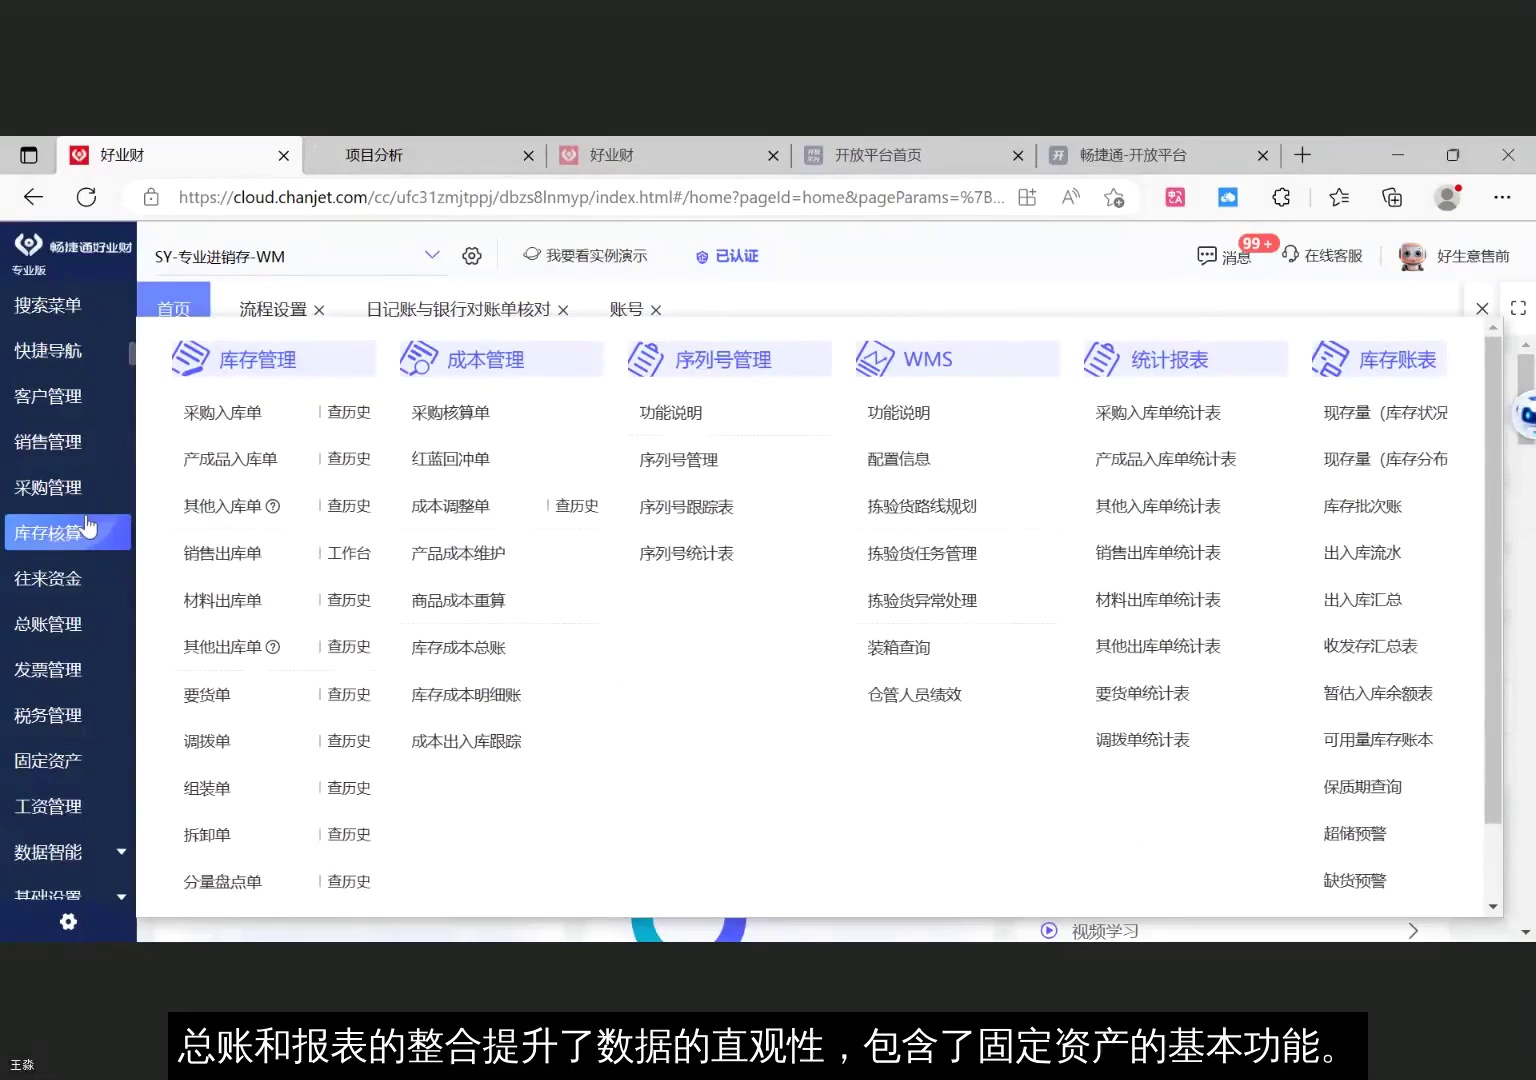This screenshot has height=1080, width=1536.
Task: Click the 成本管理 category icon
Action: coord(419,358)
